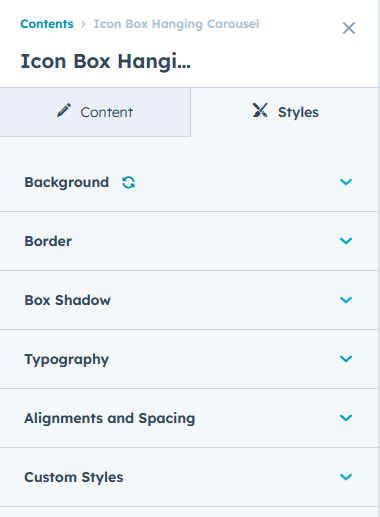Viewport: 380px width, 517px height.
Task: Open the Background section label
Action: 67,182
